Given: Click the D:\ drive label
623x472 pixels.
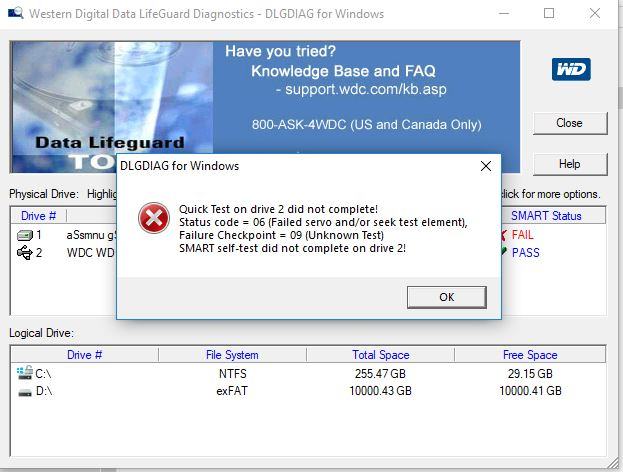Looking at the screenshot, I should (44, 391).
